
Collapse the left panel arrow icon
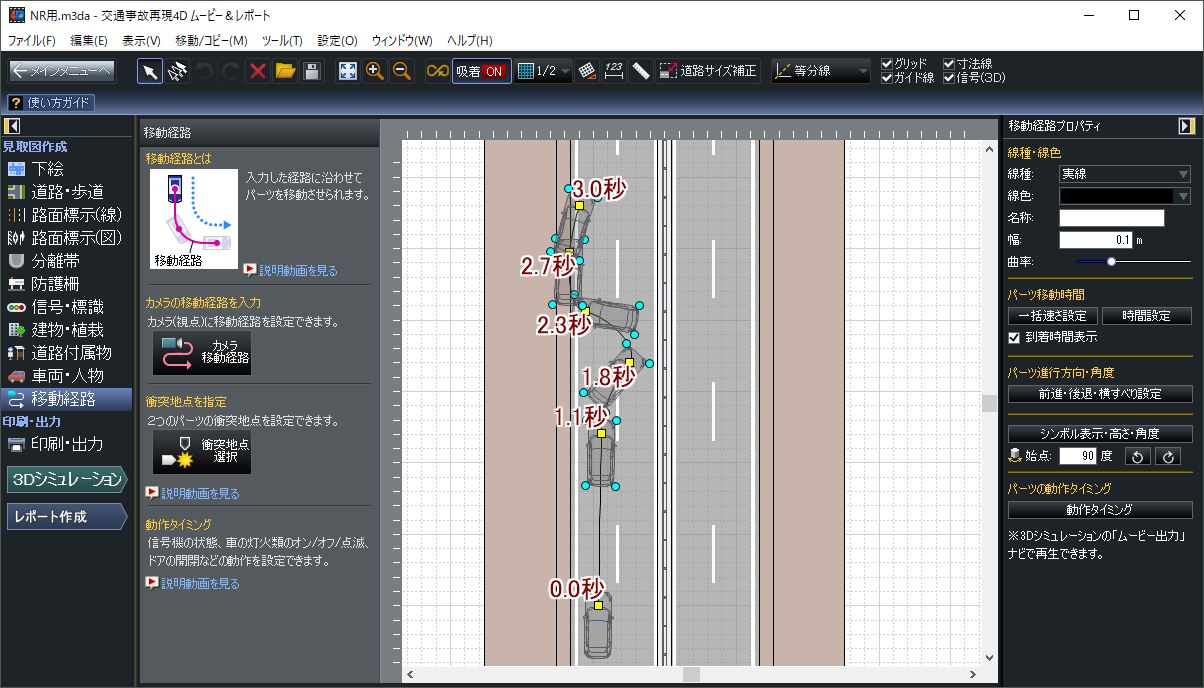[x=13, y=126]
